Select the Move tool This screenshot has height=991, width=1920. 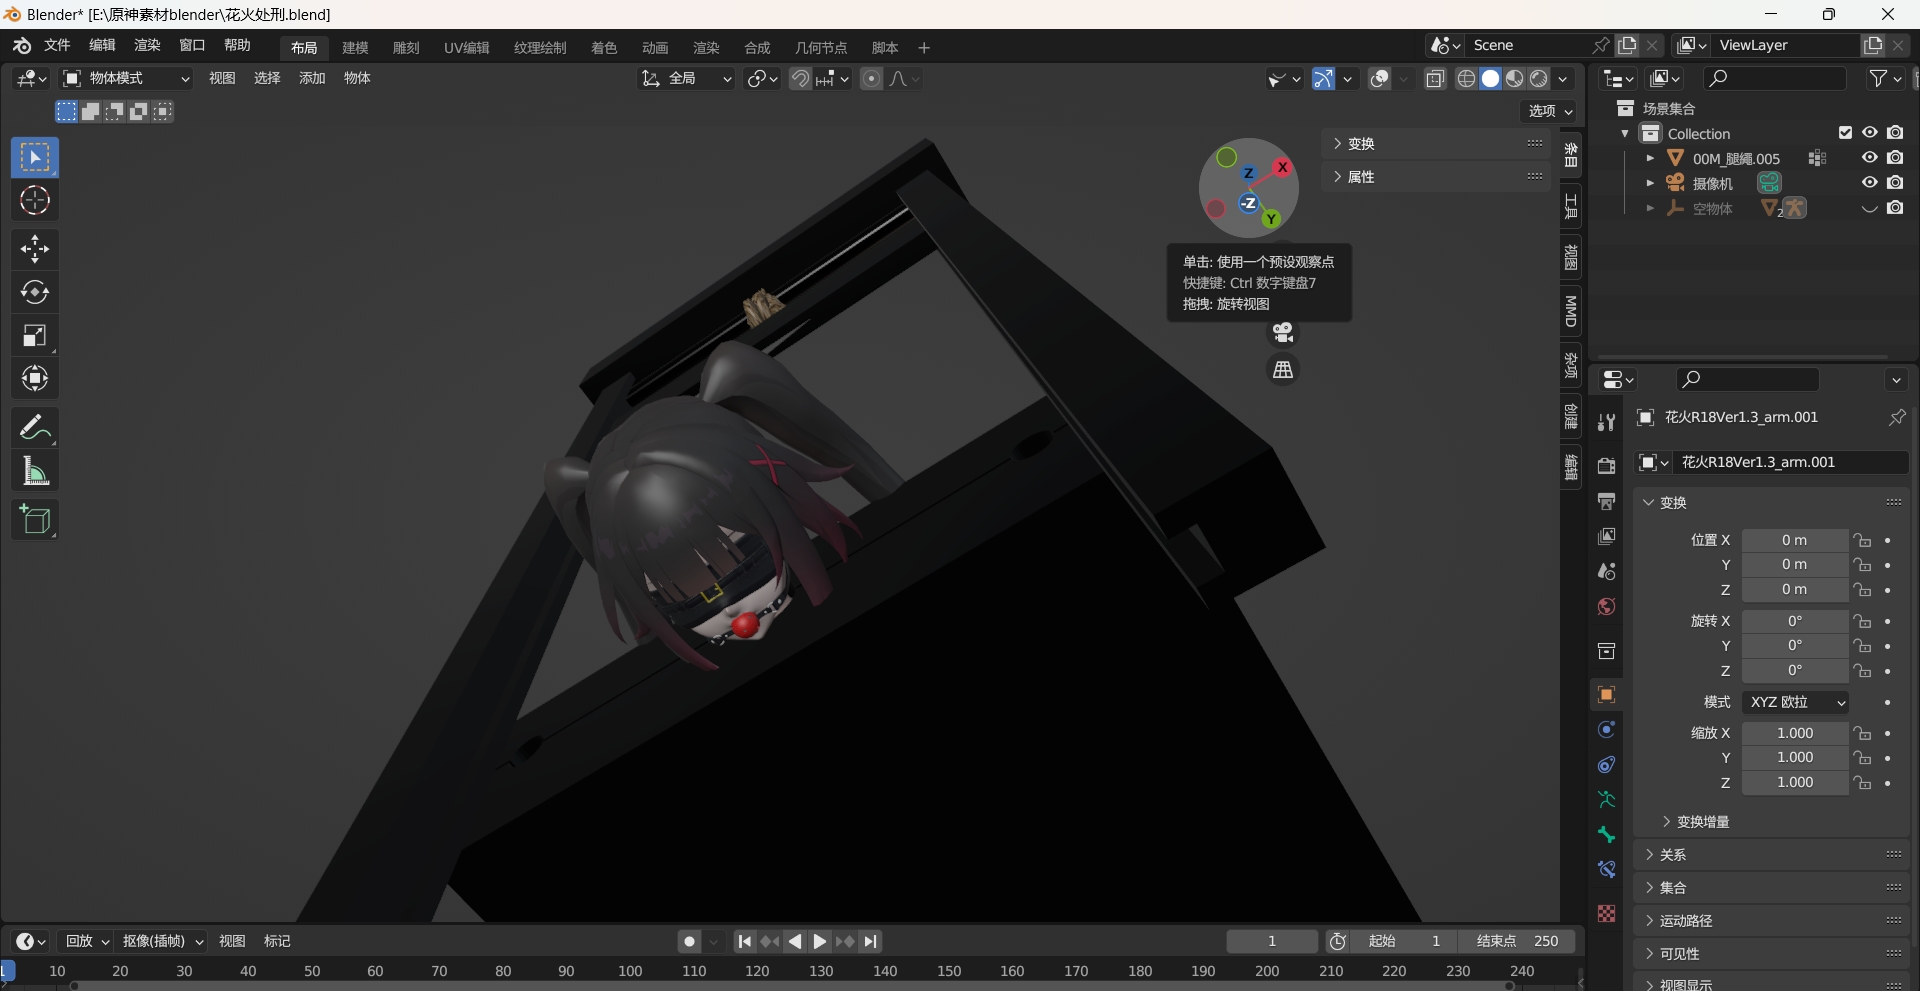coord(35,249)
